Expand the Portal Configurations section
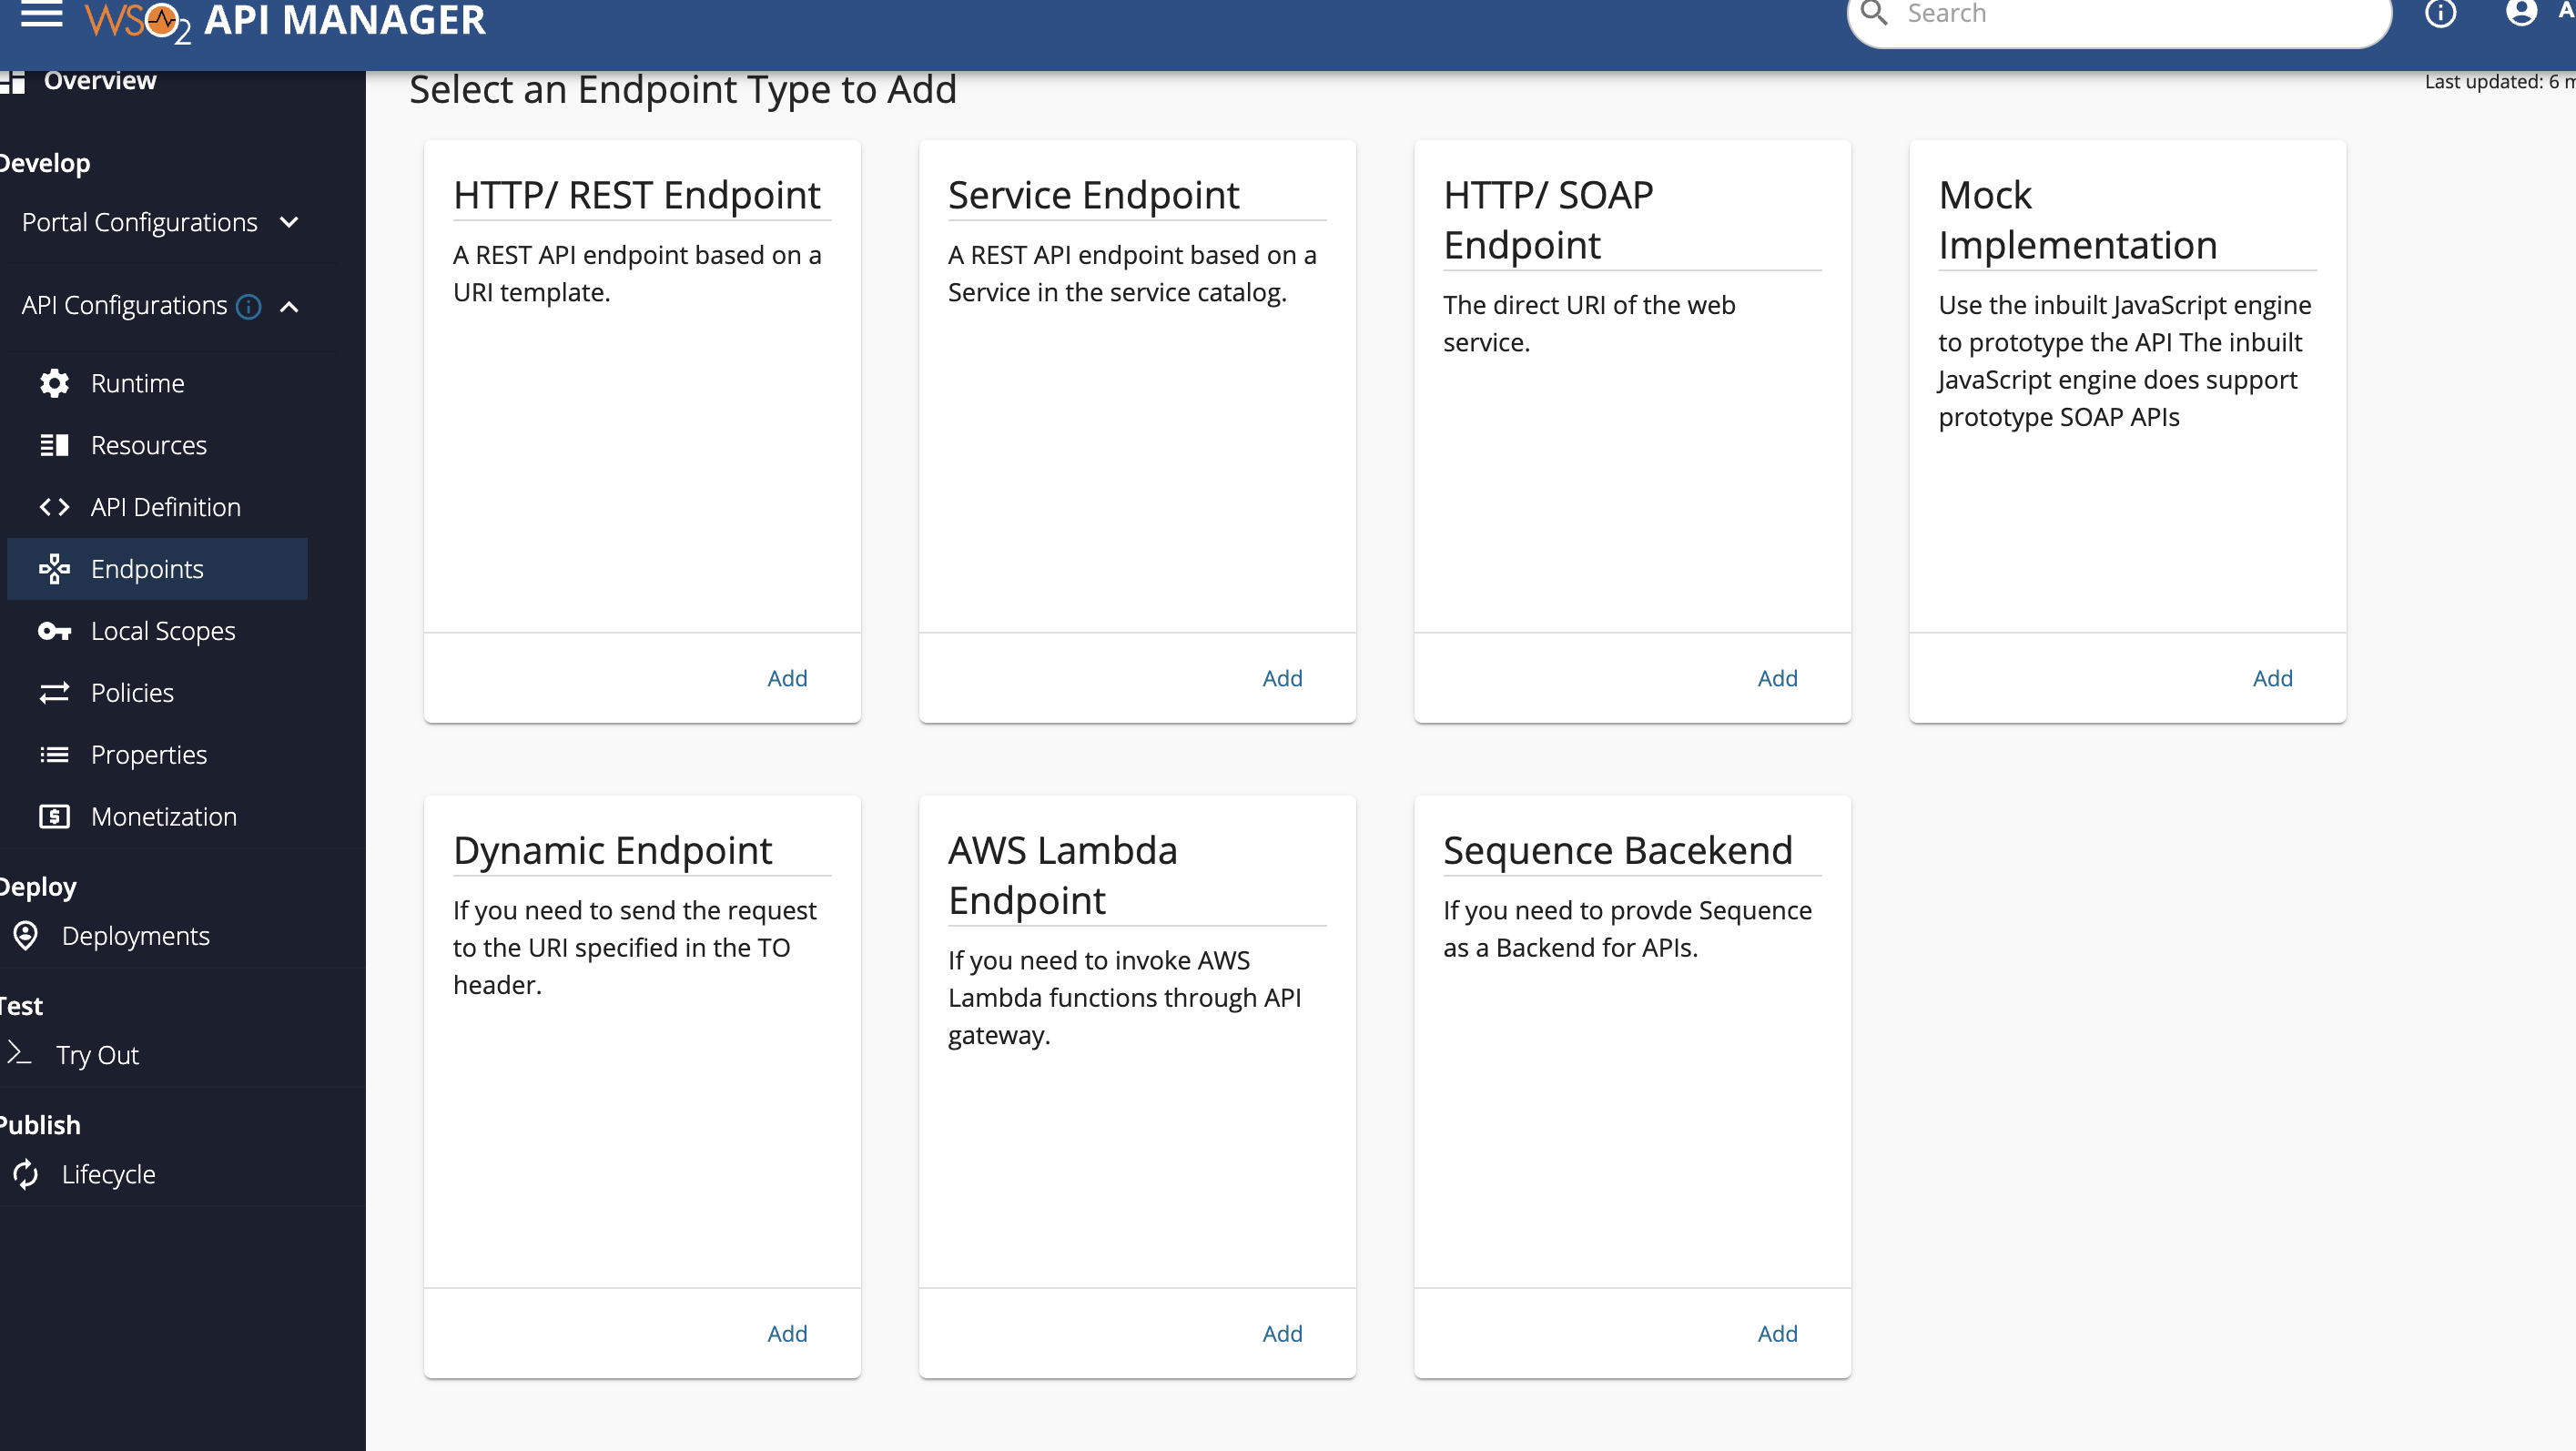The width and height of the screenshot is (2576, 1451). (290, 222)
